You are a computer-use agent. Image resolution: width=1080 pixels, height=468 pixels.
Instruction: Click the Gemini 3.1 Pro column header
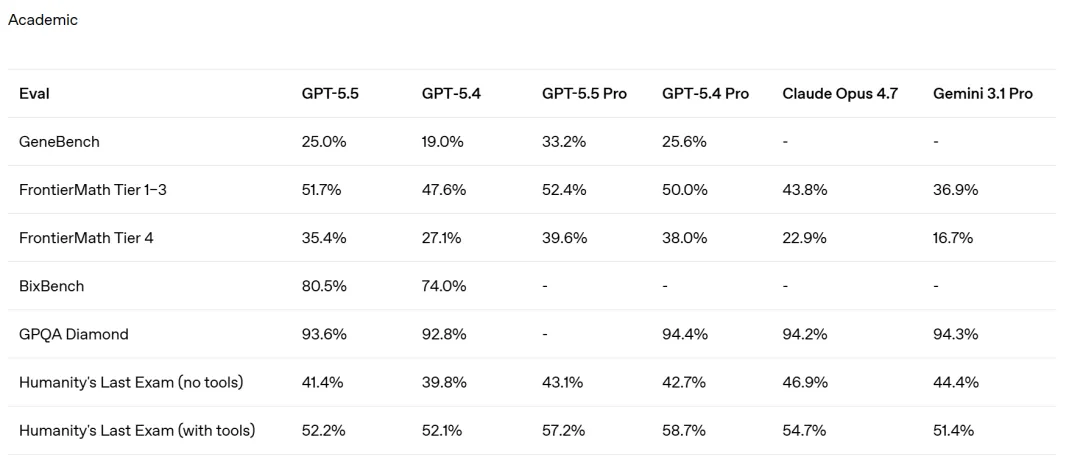982,94
